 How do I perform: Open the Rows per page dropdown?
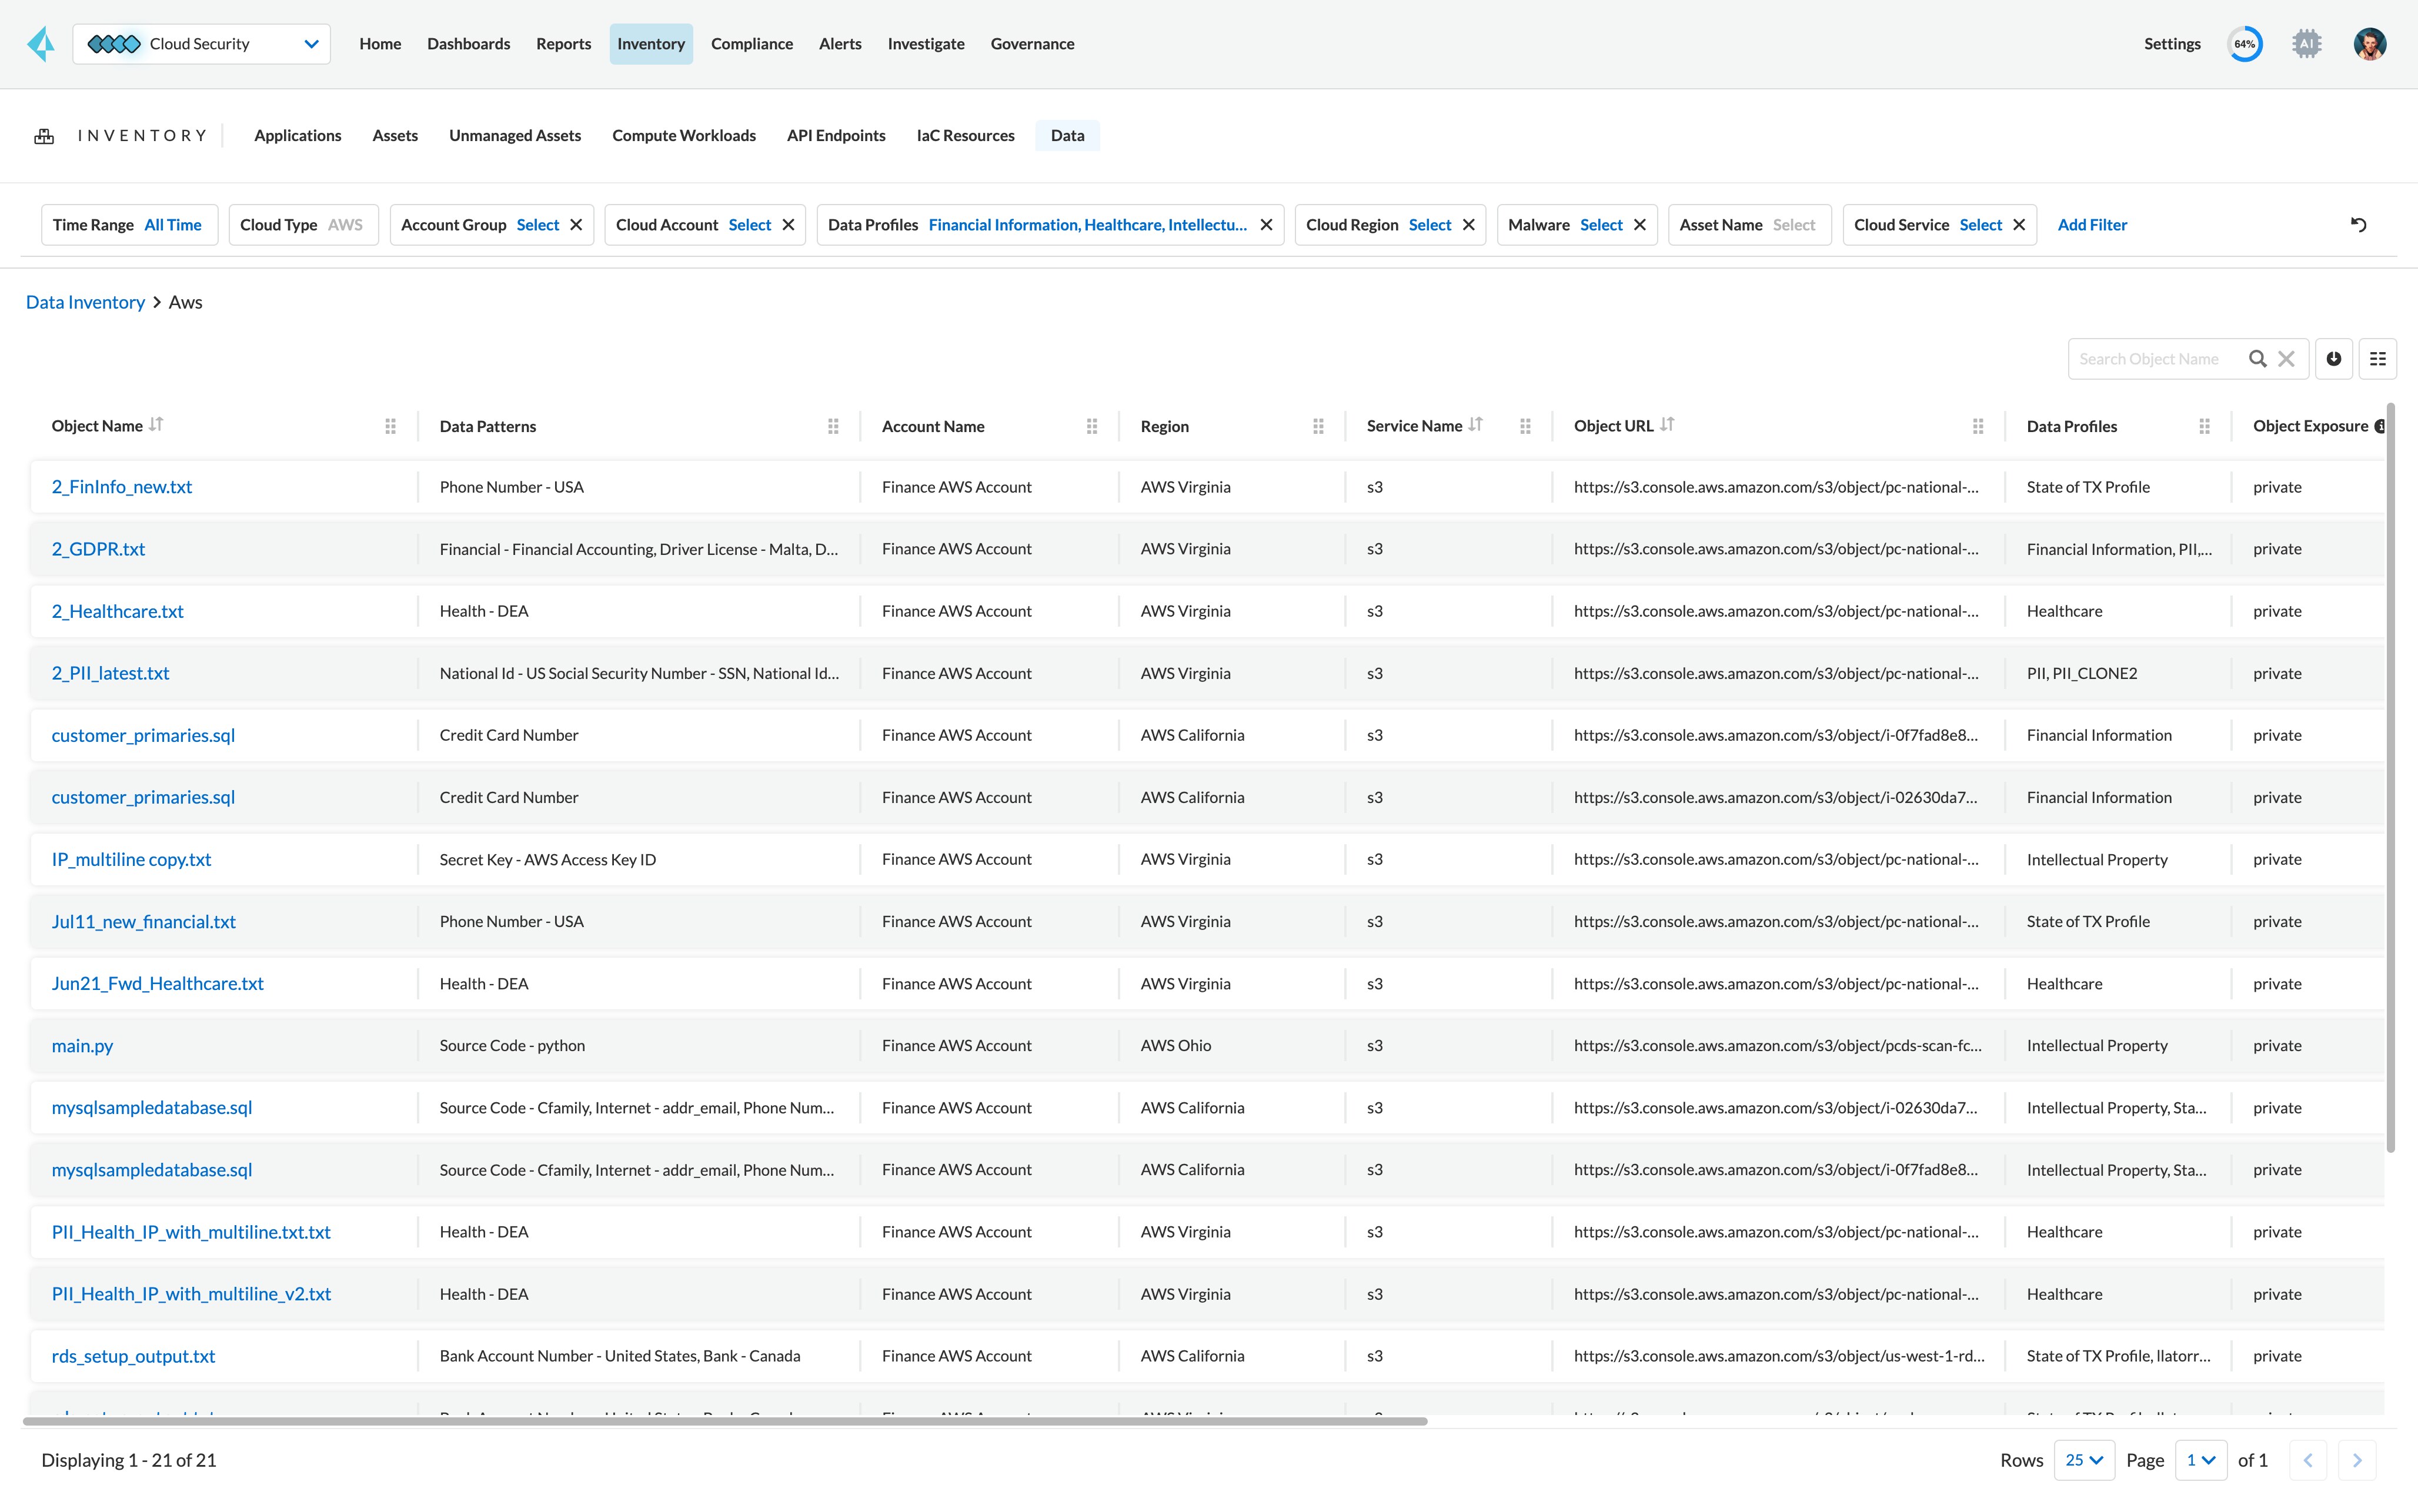pyautogui.click(x=2084, y=1460)
